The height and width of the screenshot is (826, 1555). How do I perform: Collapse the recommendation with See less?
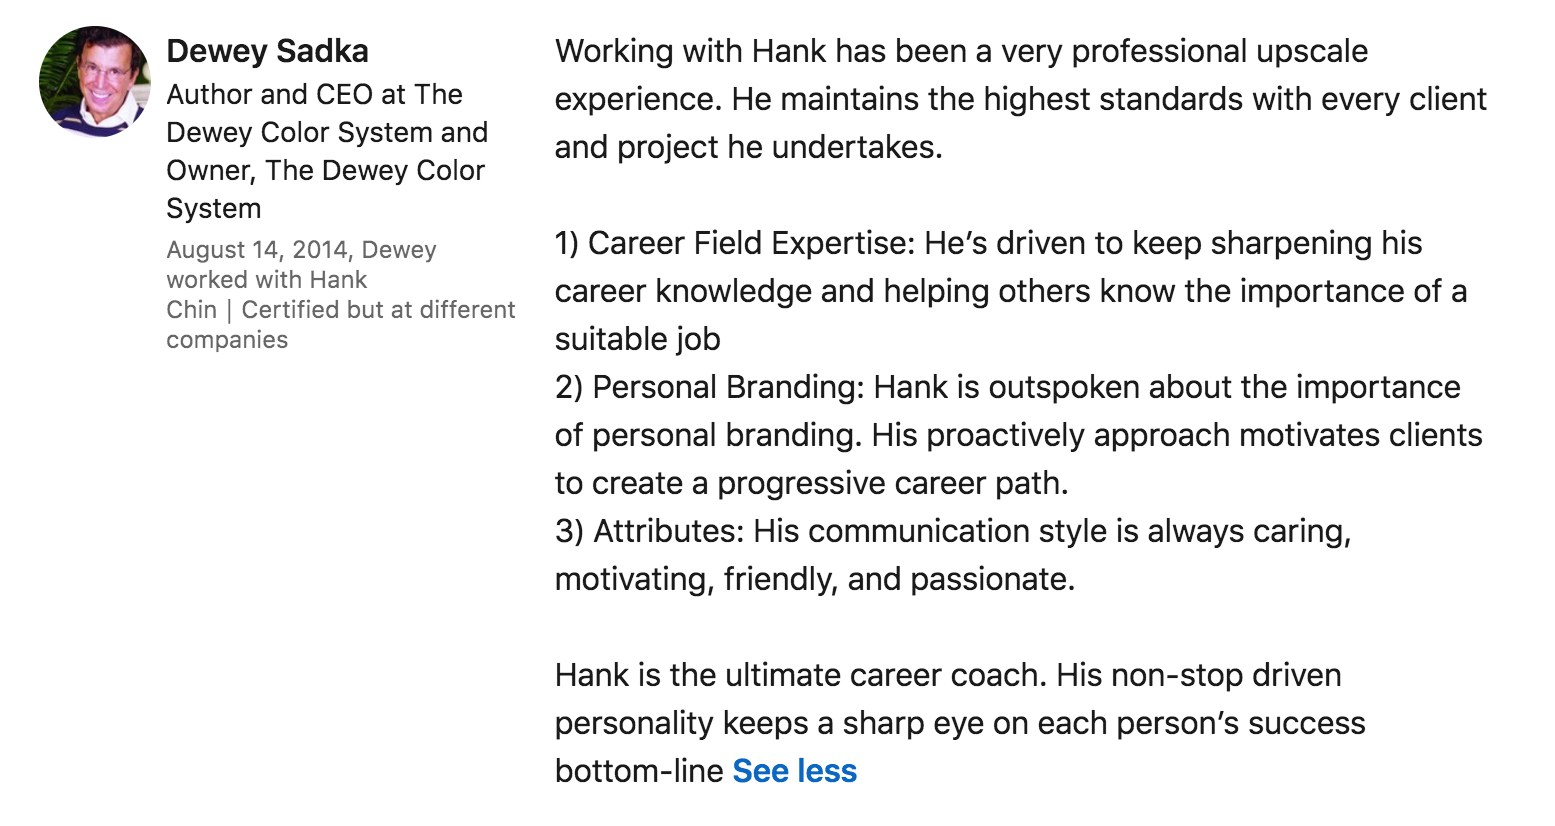[795, 771]
